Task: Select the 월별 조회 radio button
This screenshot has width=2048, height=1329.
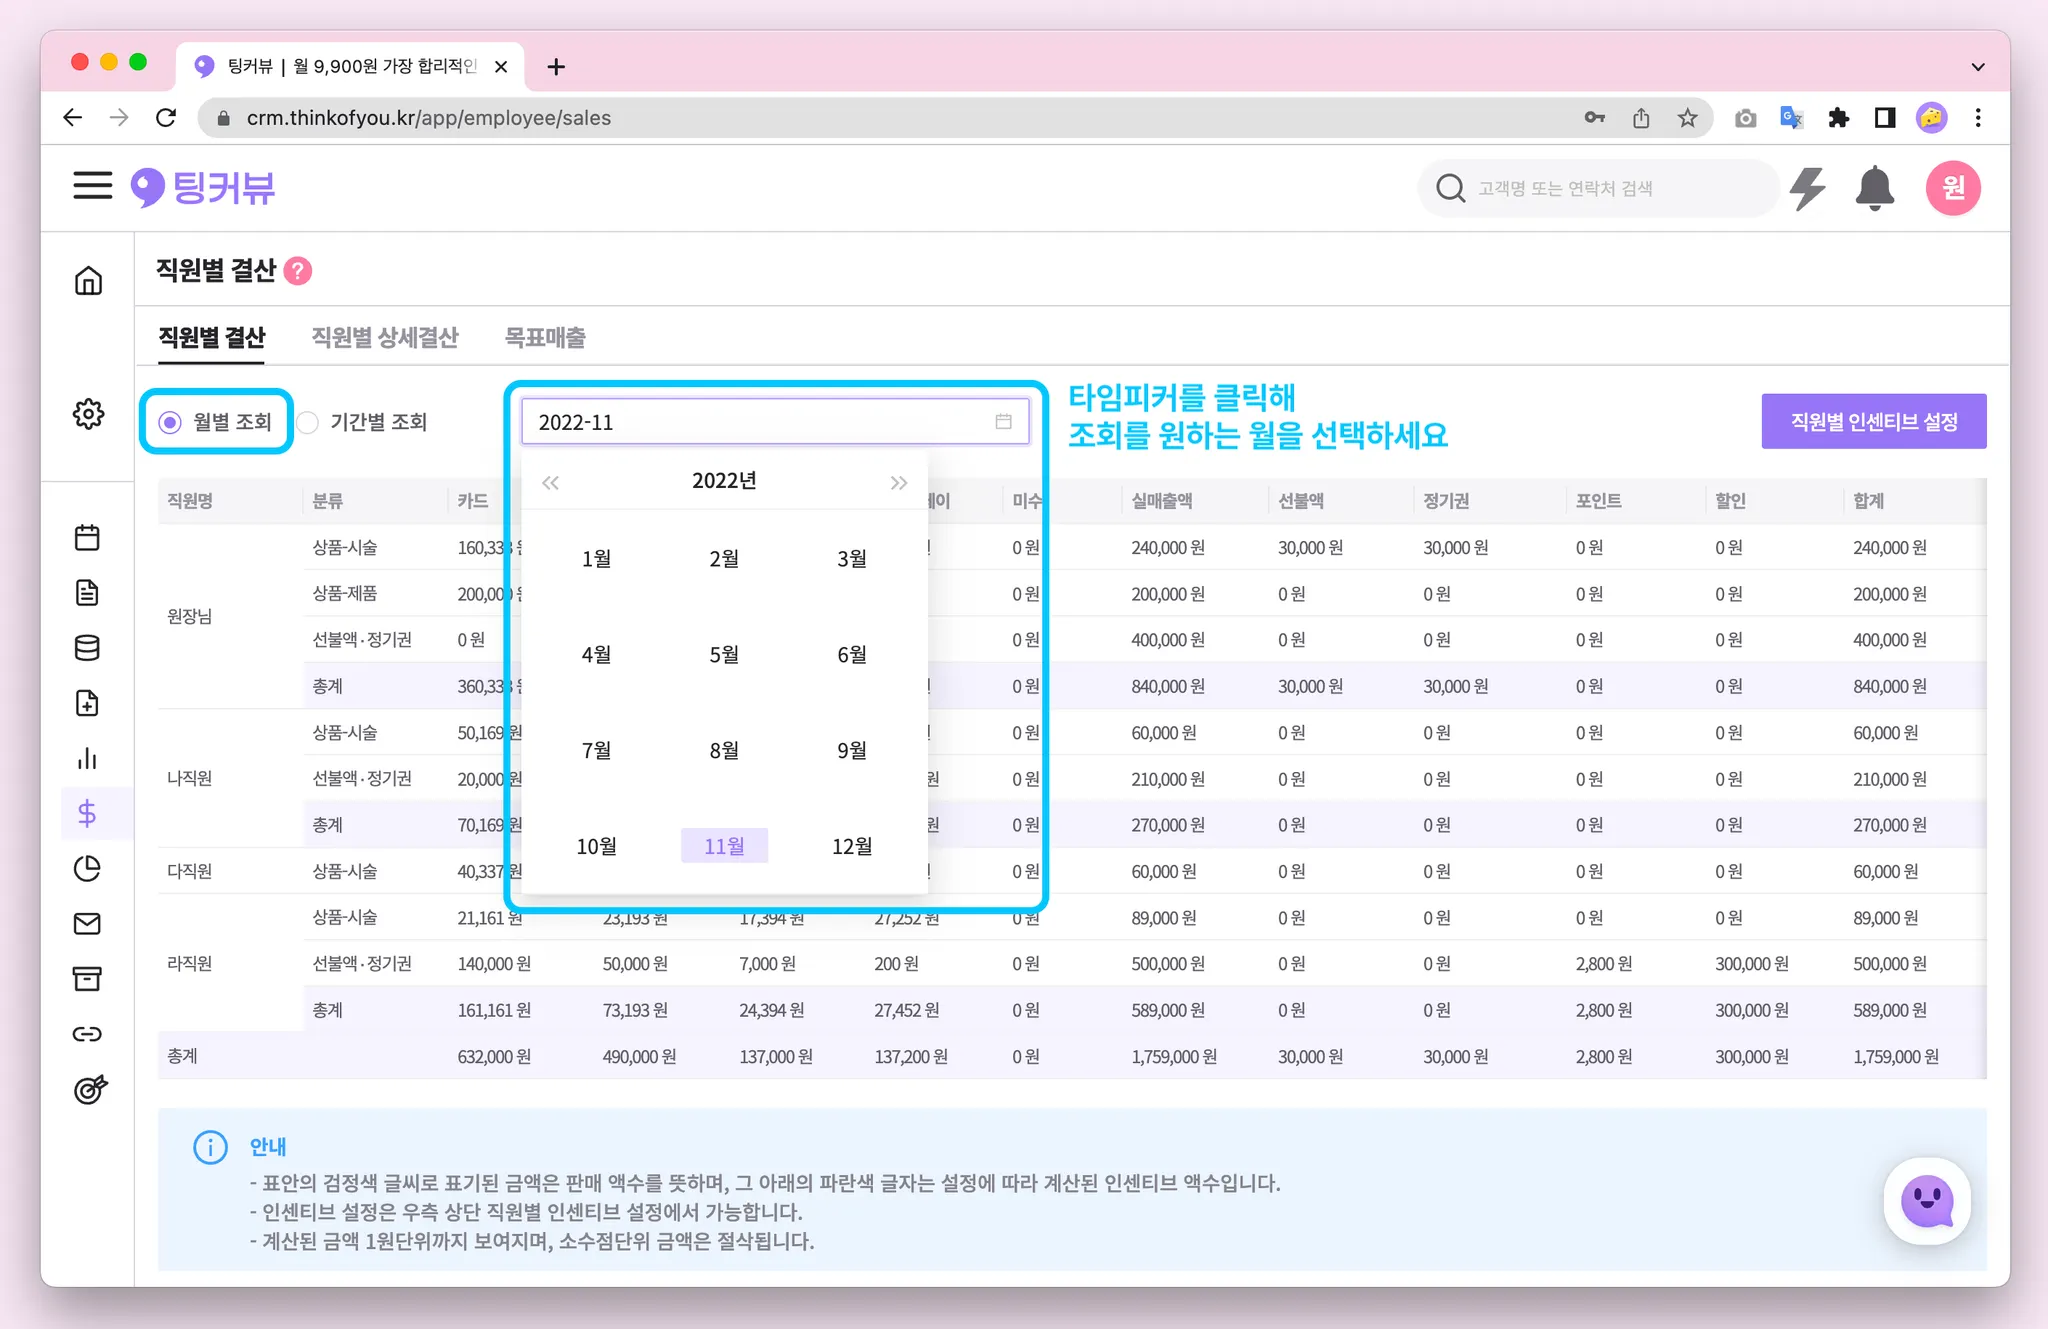Action: [171, 422]
